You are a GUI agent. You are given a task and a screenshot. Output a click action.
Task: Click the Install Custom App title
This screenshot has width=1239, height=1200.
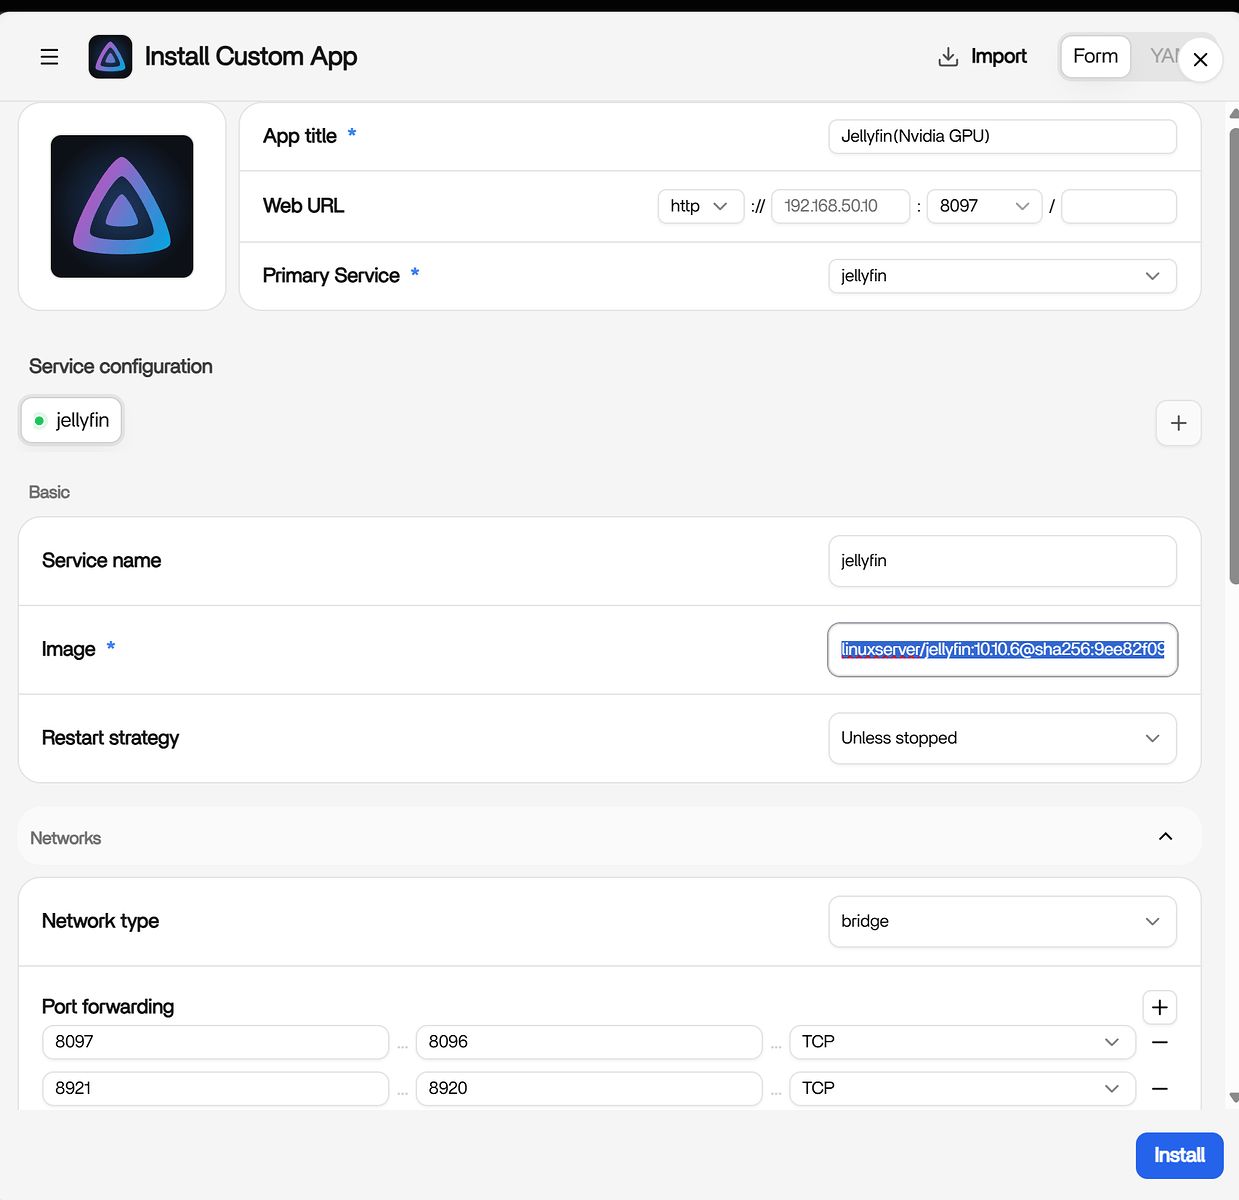[x=251, y=57]
